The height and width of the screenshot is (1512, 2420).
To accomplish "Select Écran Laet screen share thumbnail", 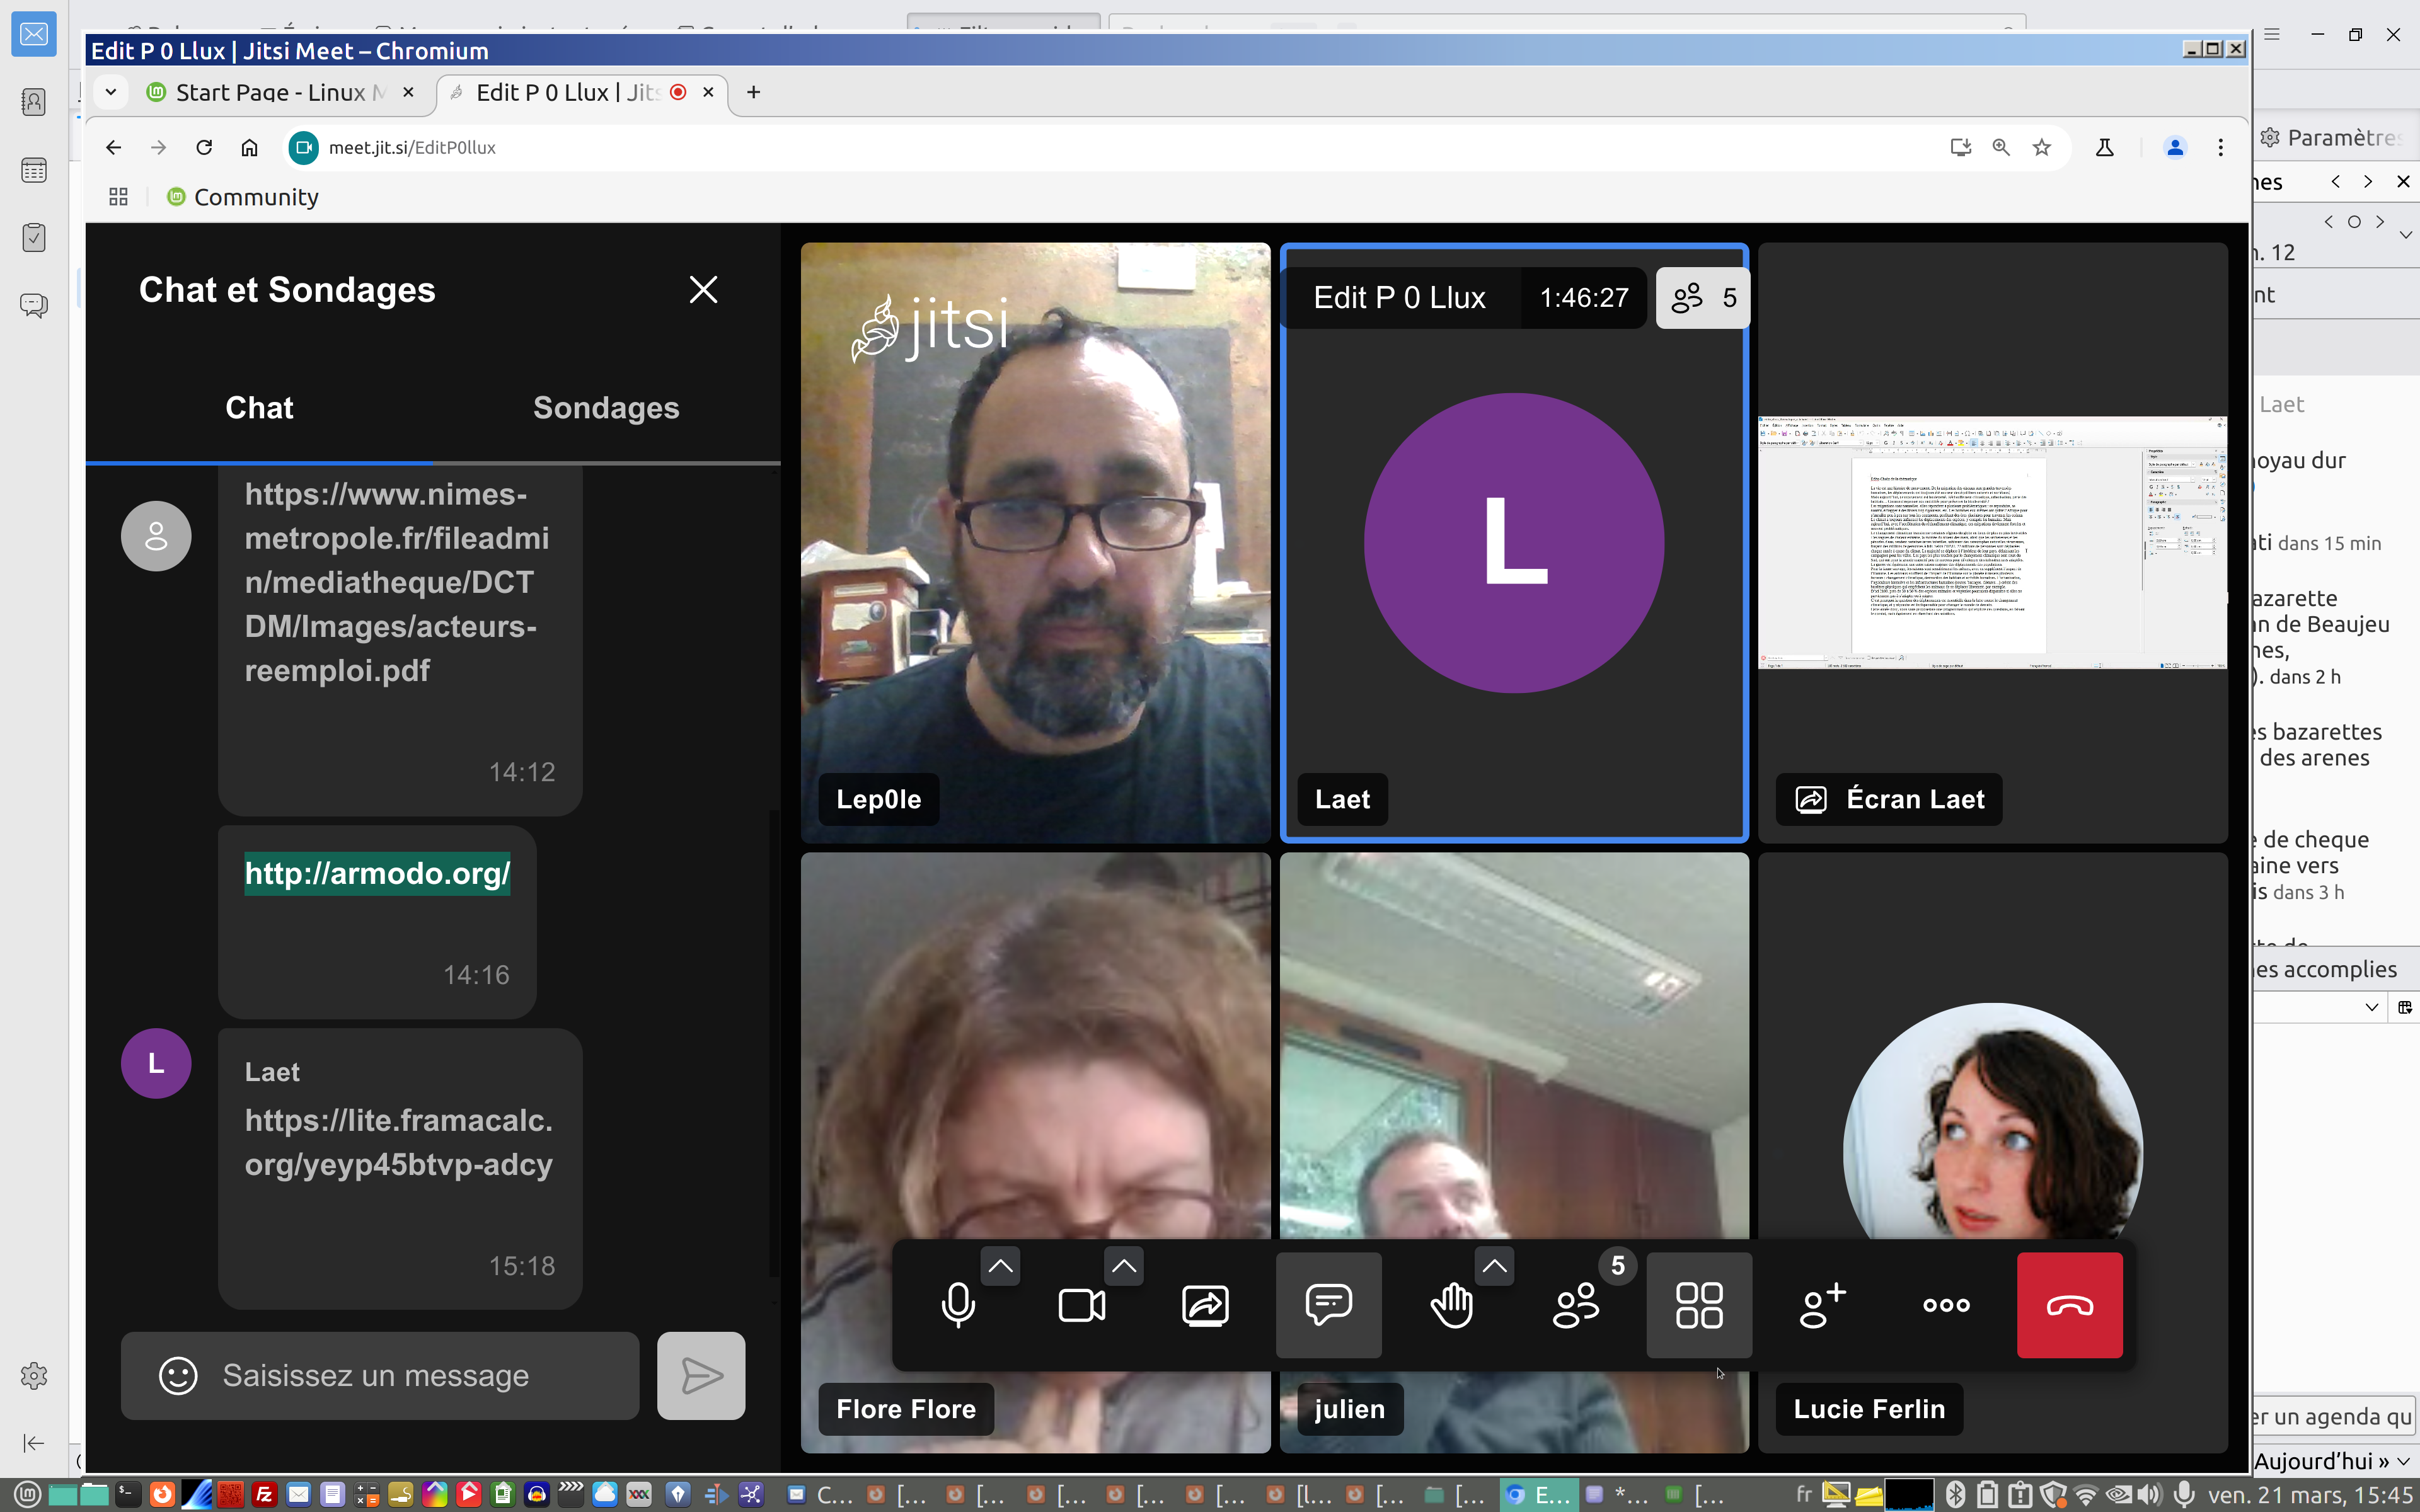I will 1992,542.
